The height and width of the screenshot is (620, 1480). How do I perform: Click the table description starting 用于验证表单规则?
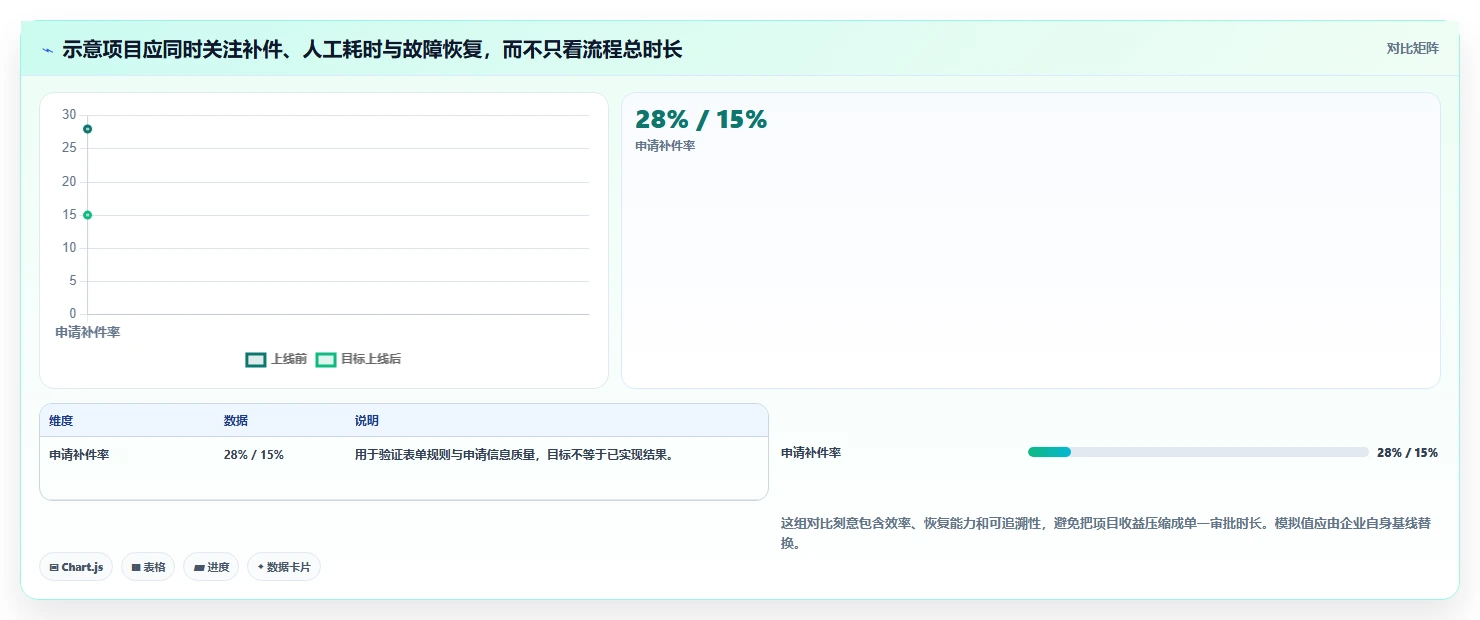click(514, 455)
